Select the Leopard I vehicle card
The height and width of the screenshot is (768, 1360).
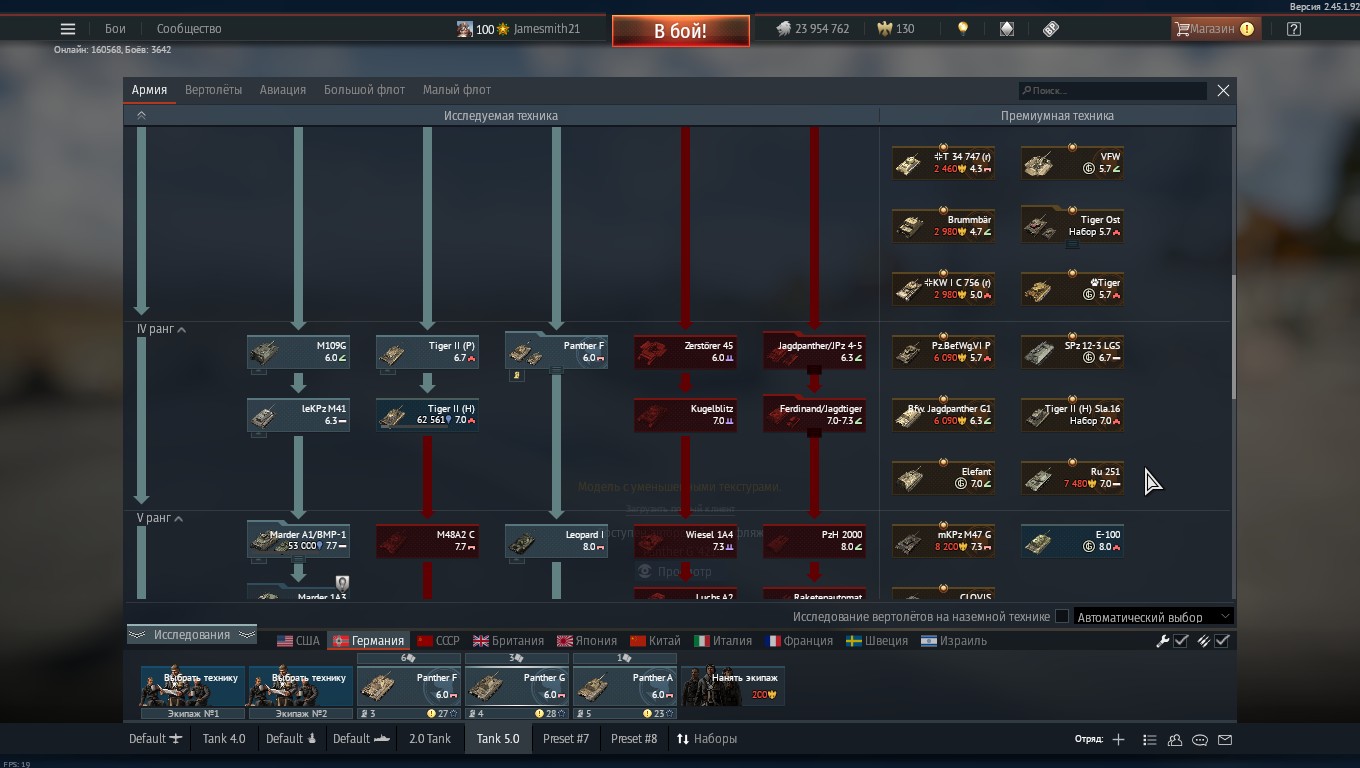[x=557, y=541]
